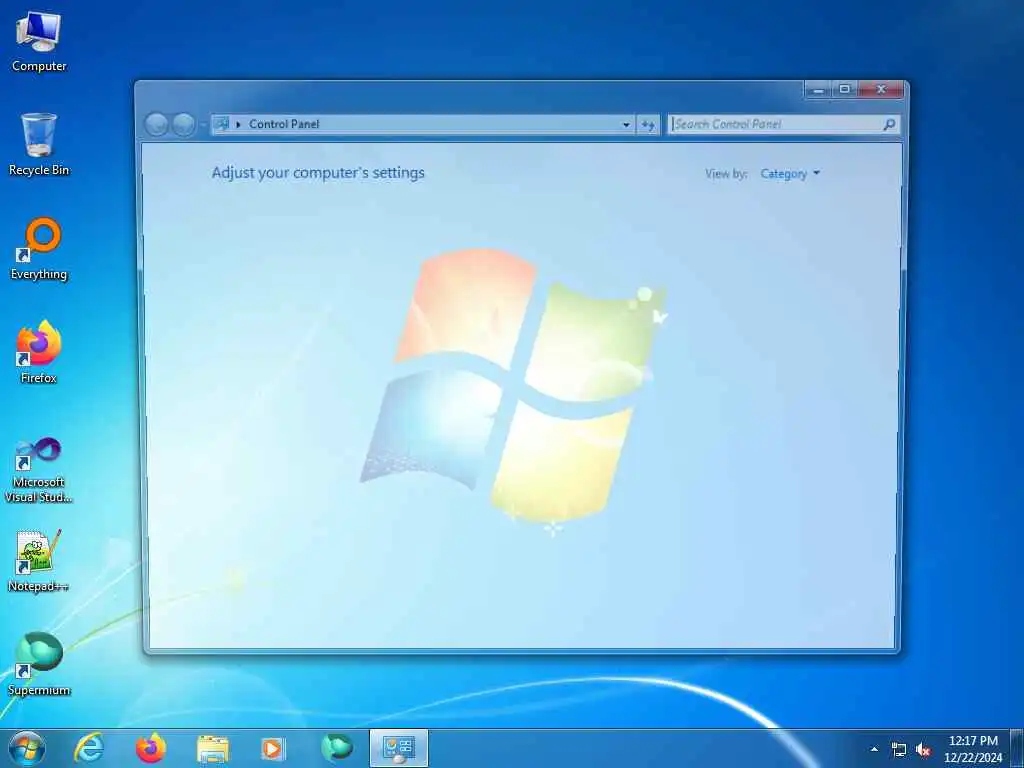Click the search magnifier icon
This screenshot has height=768, width=1024.
coord(889,124)
